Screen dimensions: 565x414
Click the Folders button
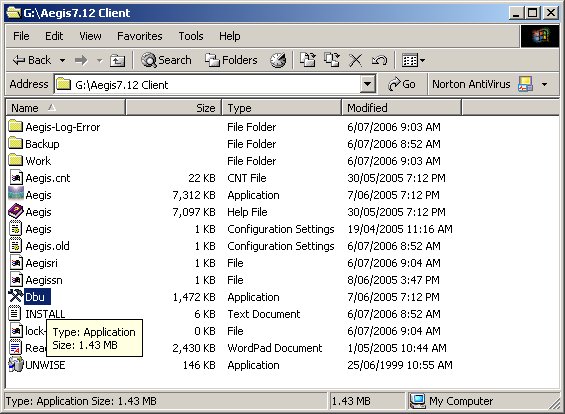(x=231, y=60)
